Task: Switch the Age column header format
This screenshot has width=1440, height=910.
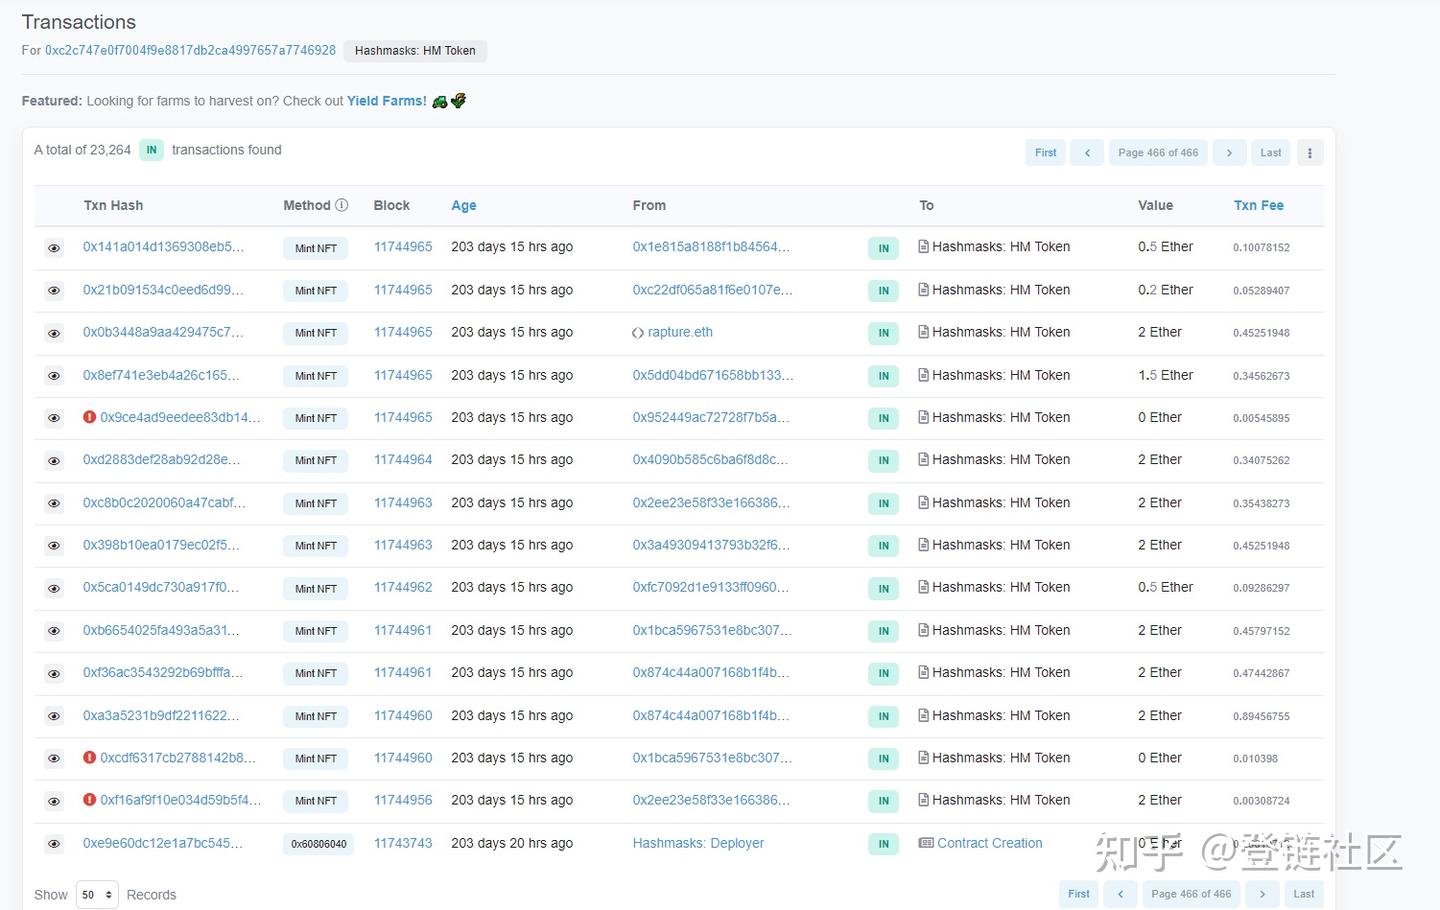Action: coord(464,205)
